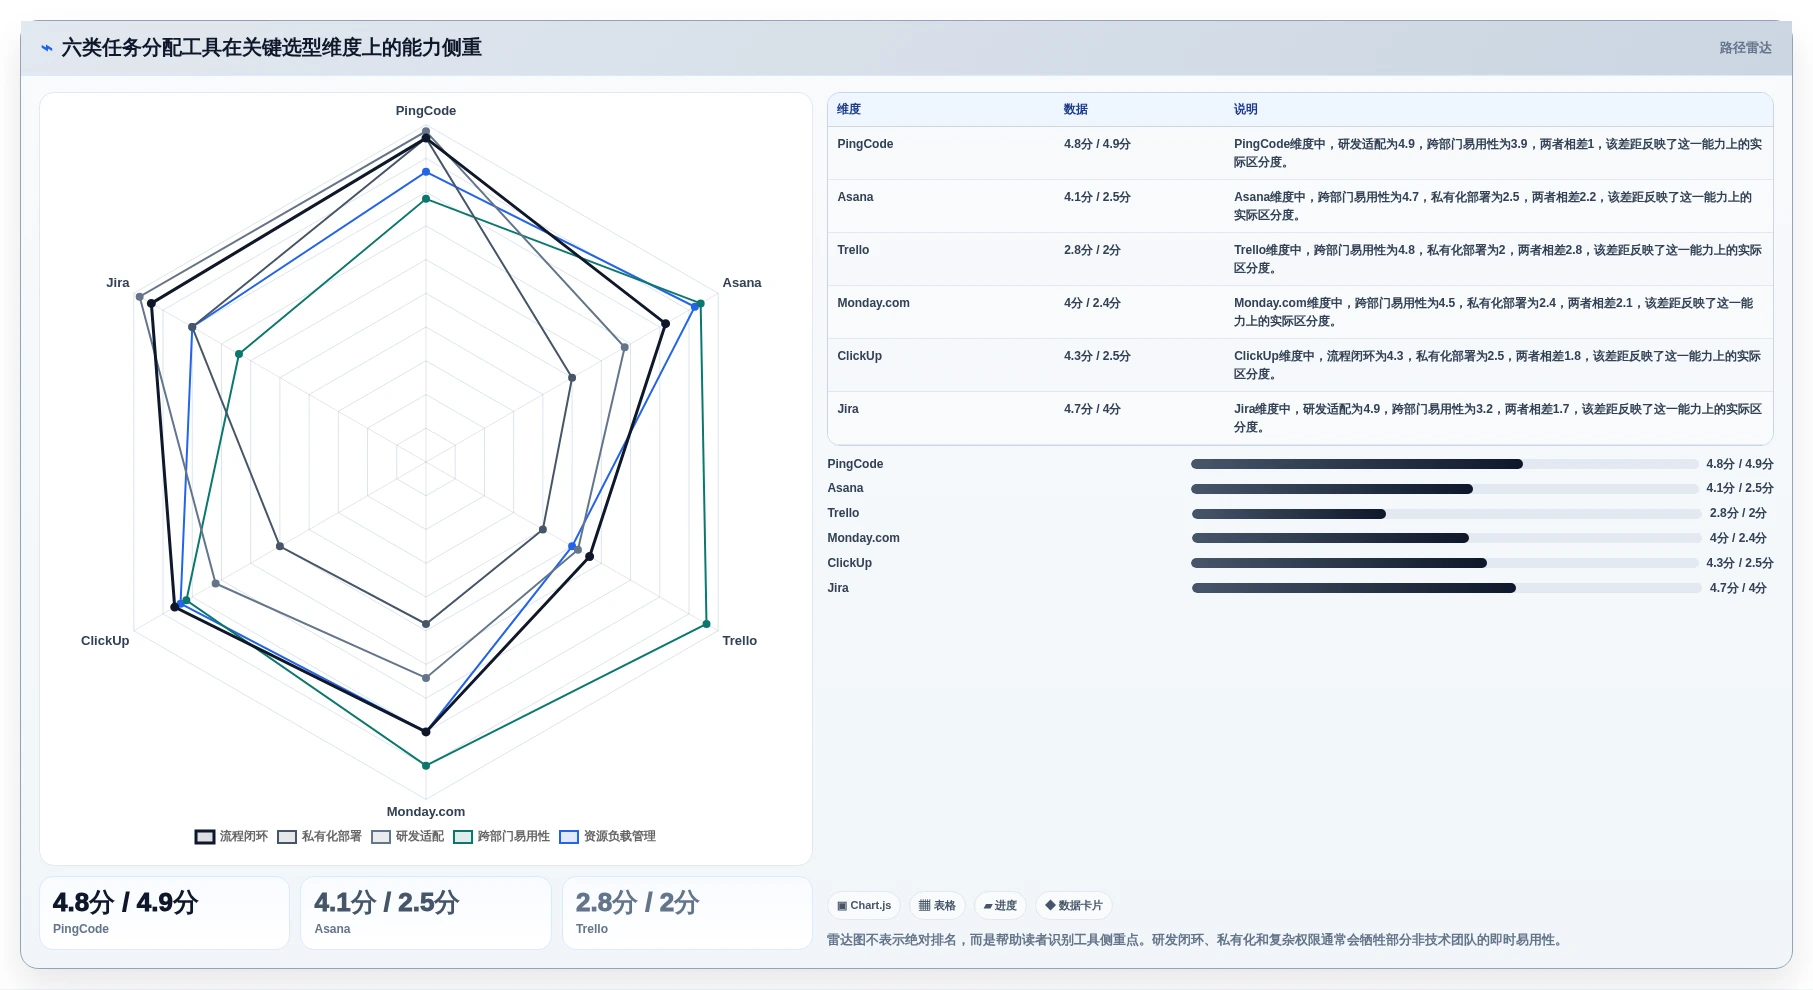Open the Asana 4.1分 / 2.5分 stat card

[x=426, y=913]
